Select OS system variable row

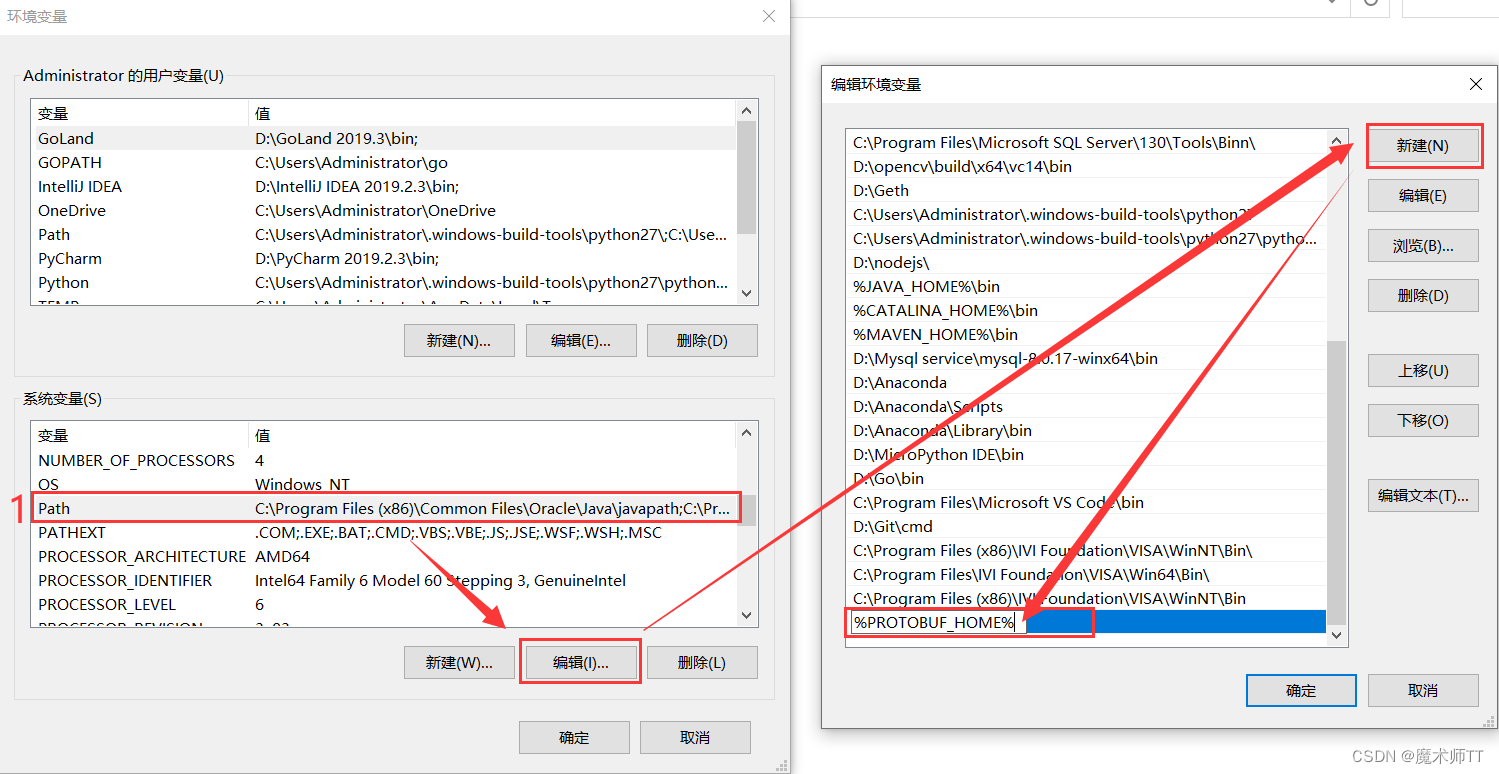click(383, 485)
